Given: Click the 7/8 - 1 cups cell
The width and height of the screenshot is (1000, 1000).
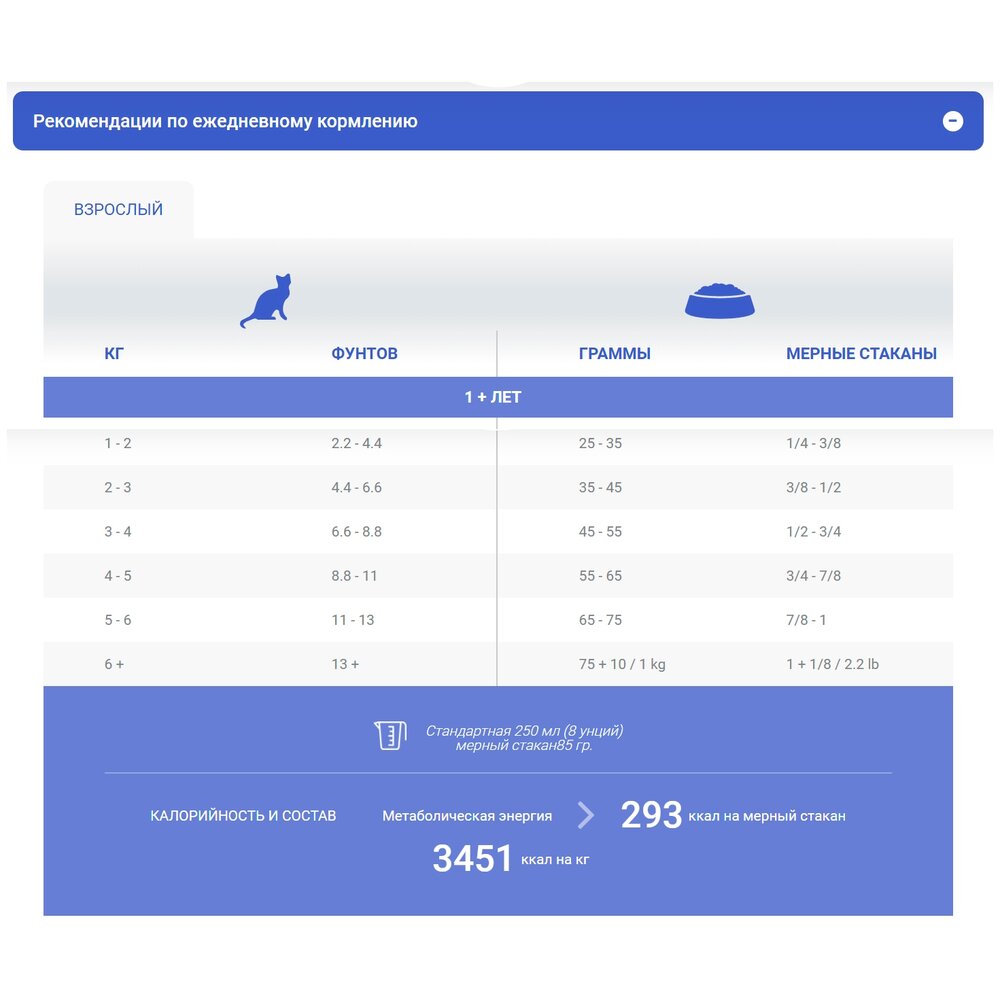Looking at the screenshot, I should coord(806,620).
